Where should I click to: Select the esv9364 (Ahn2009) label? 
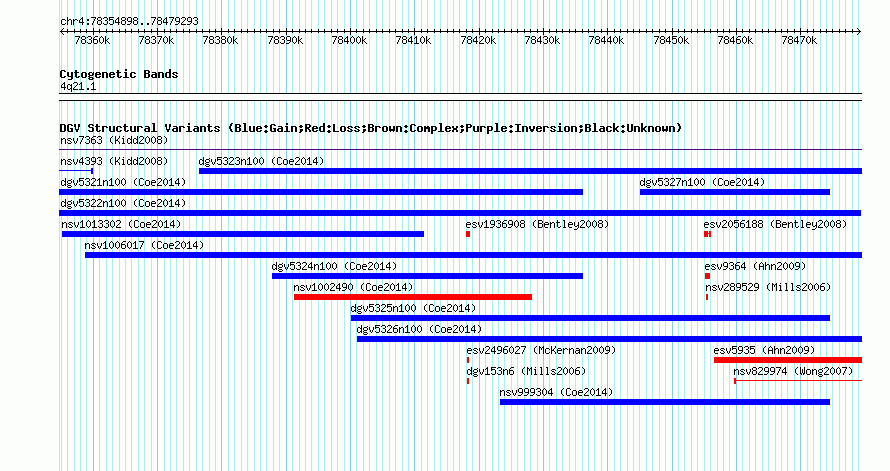[755, 266]
